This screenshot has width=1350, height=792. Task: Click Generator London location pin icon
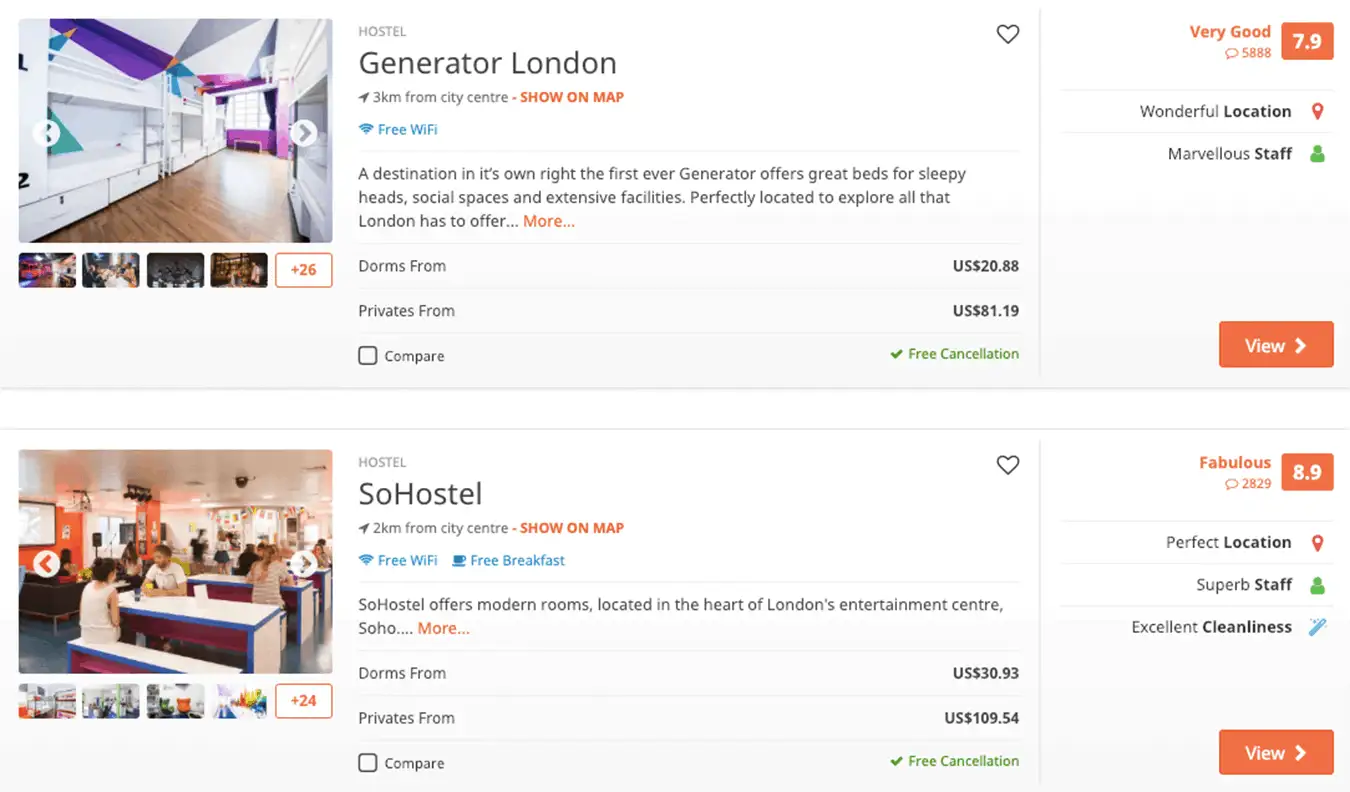point(1317,112)
